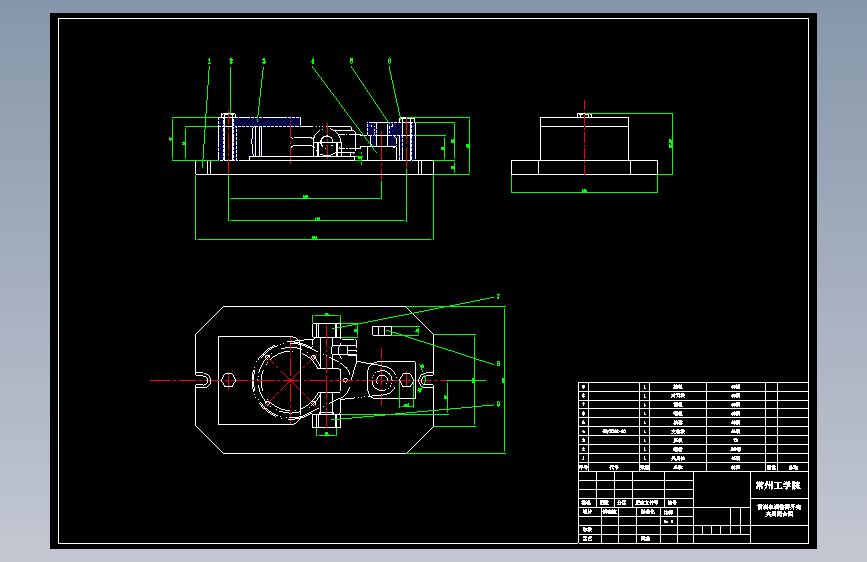The height and width of the screenshot is (562, 867).
Task: Click the code cell in parts list row 4
Action: [x=614, y=431]
